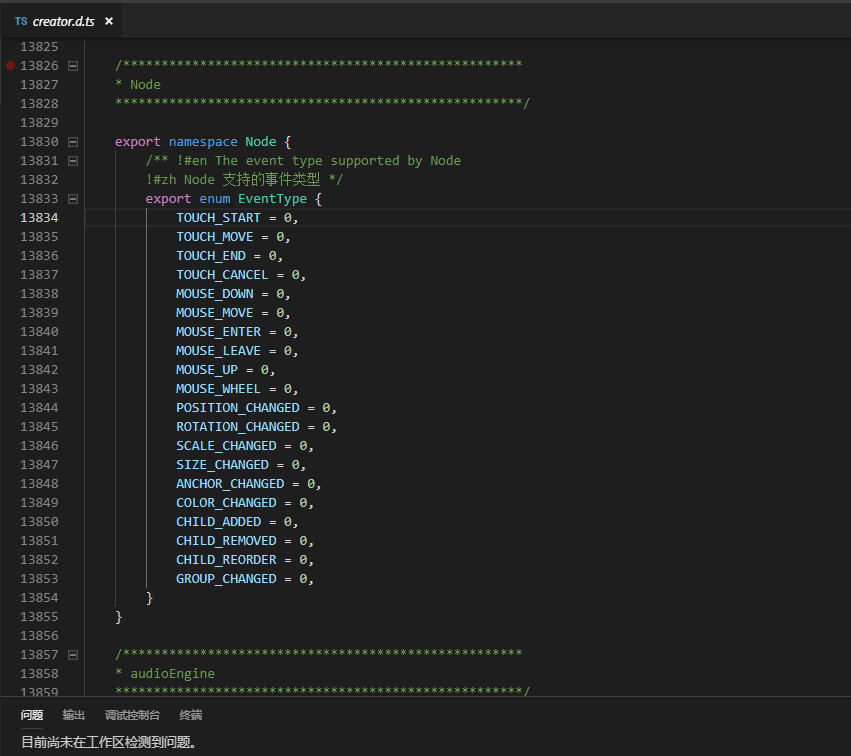Click the TS file icon in tab
The width and height of the screenshot is (851, 756).
click(21, 21)
